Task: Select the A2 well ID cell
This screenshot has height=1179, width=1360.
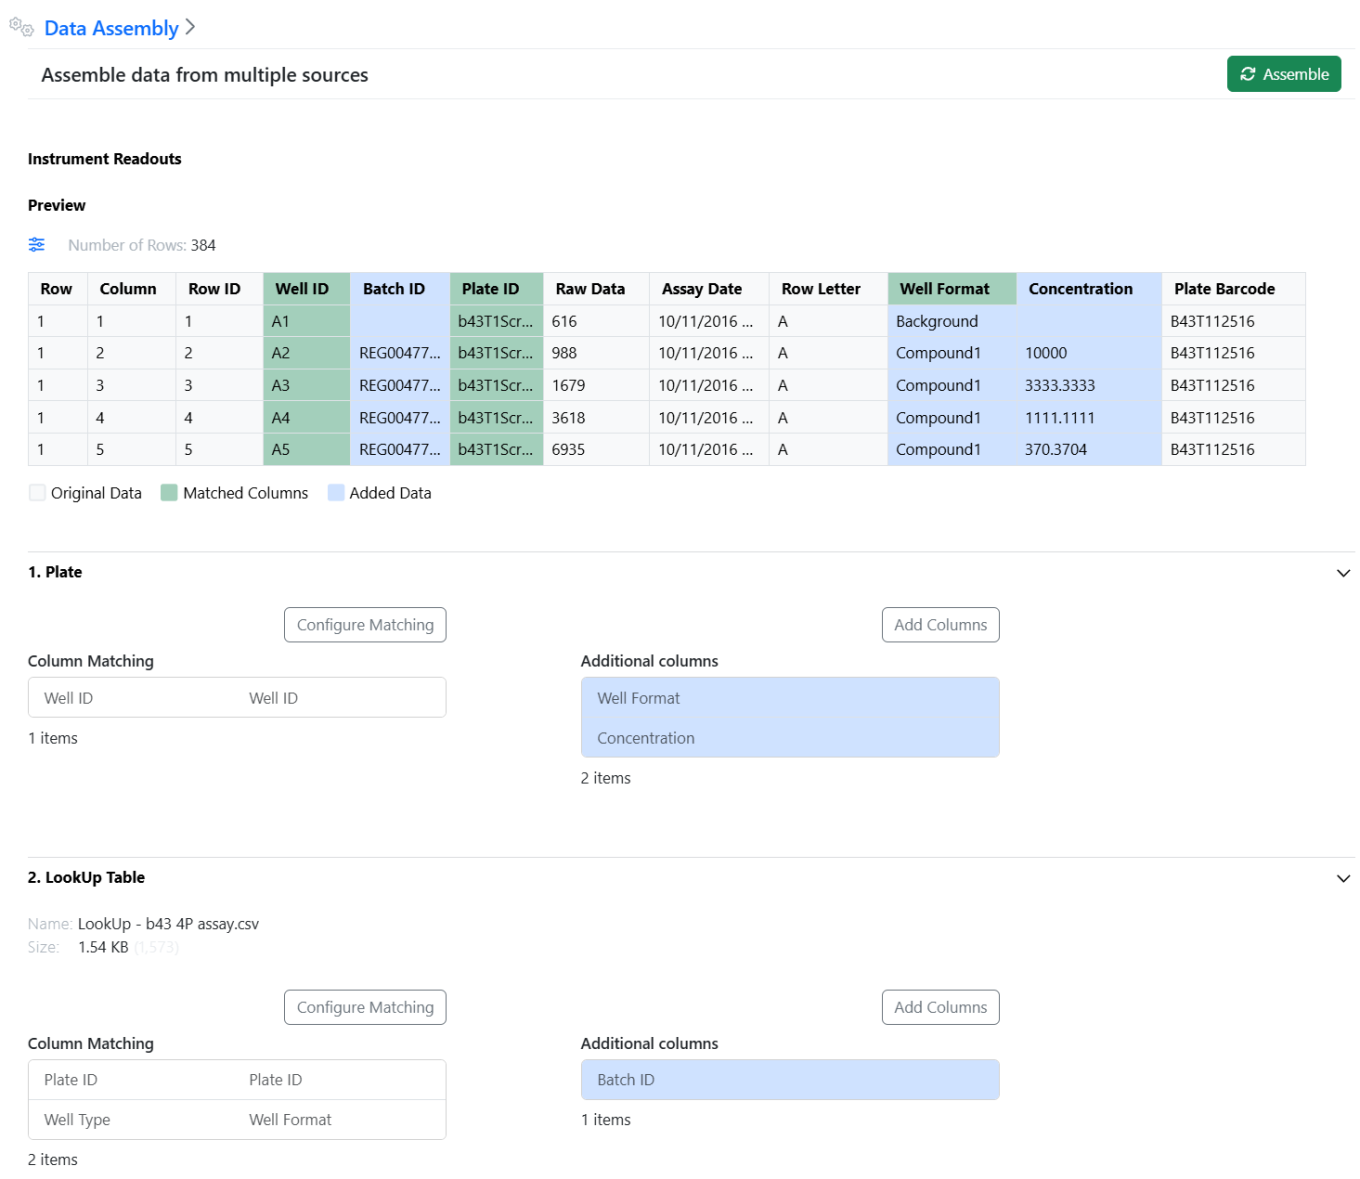Action: point(306,353)
